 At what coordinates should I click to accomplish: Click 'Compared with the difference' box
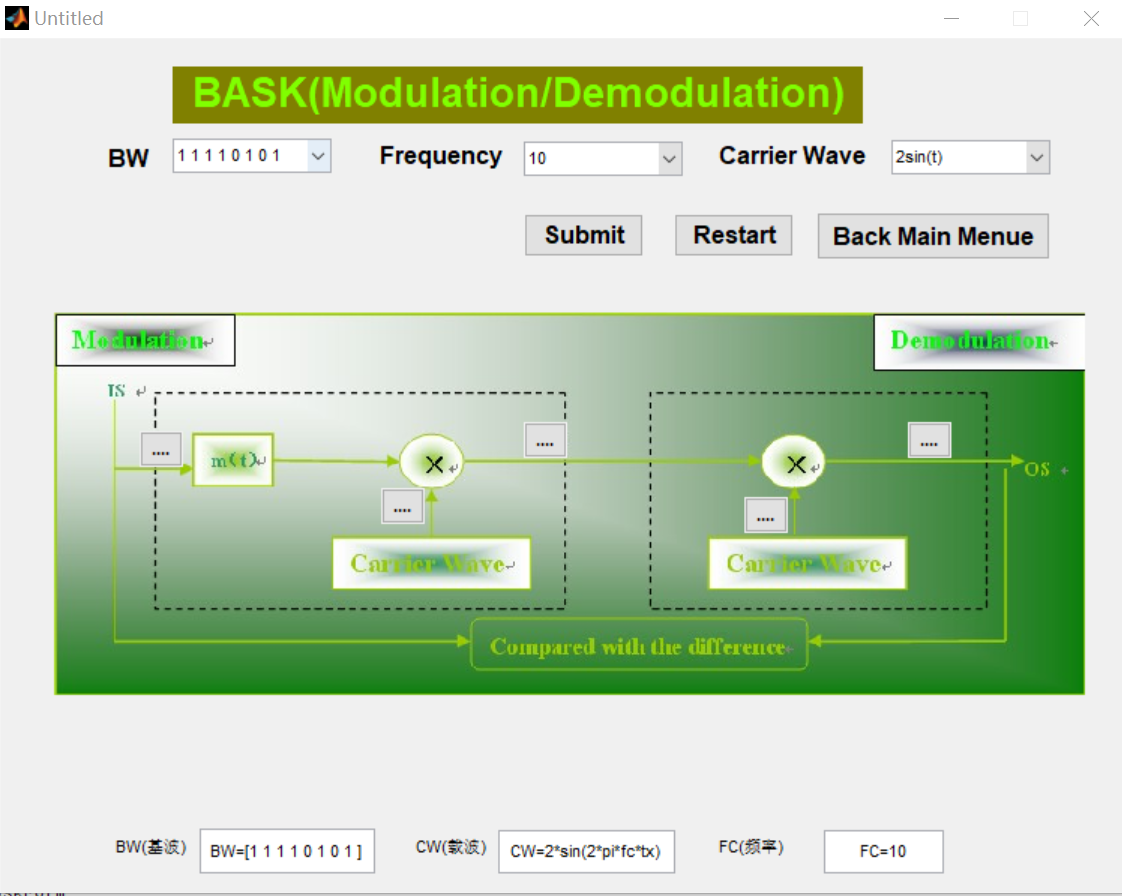click(x=639, y=646)
